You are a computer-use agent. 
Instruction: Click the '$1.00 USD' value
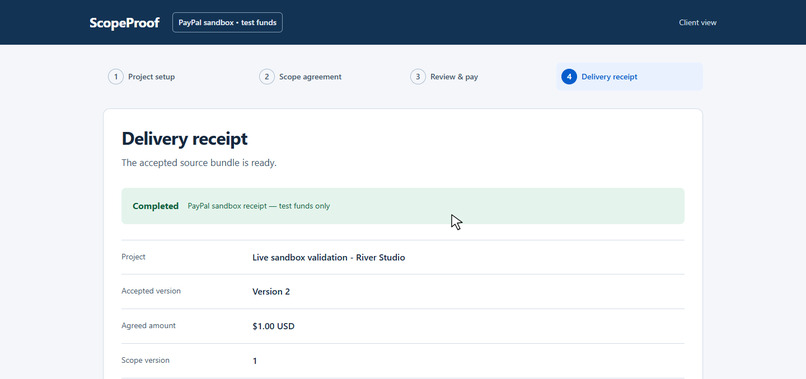click(x=273, y=327)
